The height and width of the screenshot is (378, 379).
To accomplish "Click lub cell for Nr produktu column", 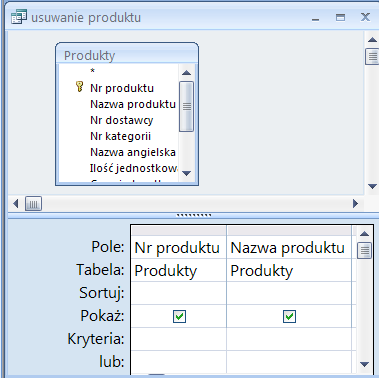I will click(x=179, y=362).
